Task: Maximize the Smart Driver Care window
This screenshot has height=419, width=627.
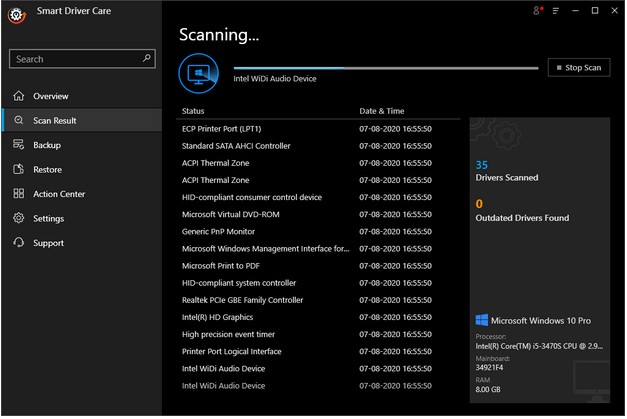Action: [595, 11]
